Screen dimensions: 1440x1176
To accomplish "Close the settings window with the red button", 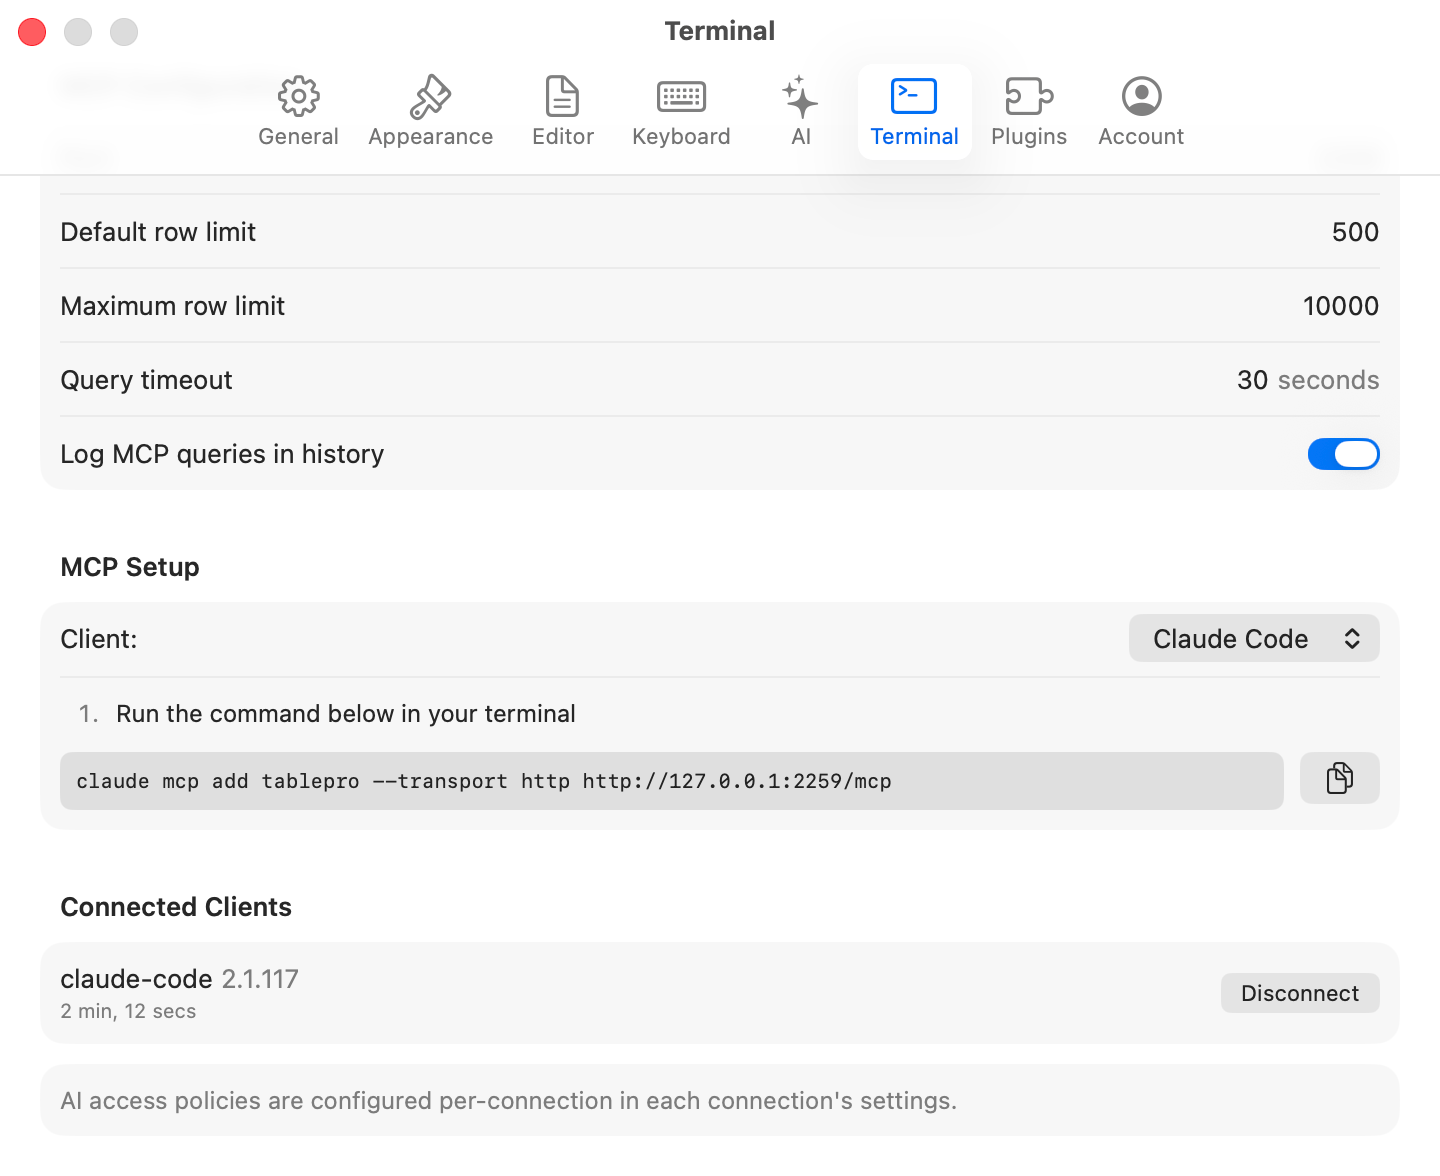I will point(32,32).
